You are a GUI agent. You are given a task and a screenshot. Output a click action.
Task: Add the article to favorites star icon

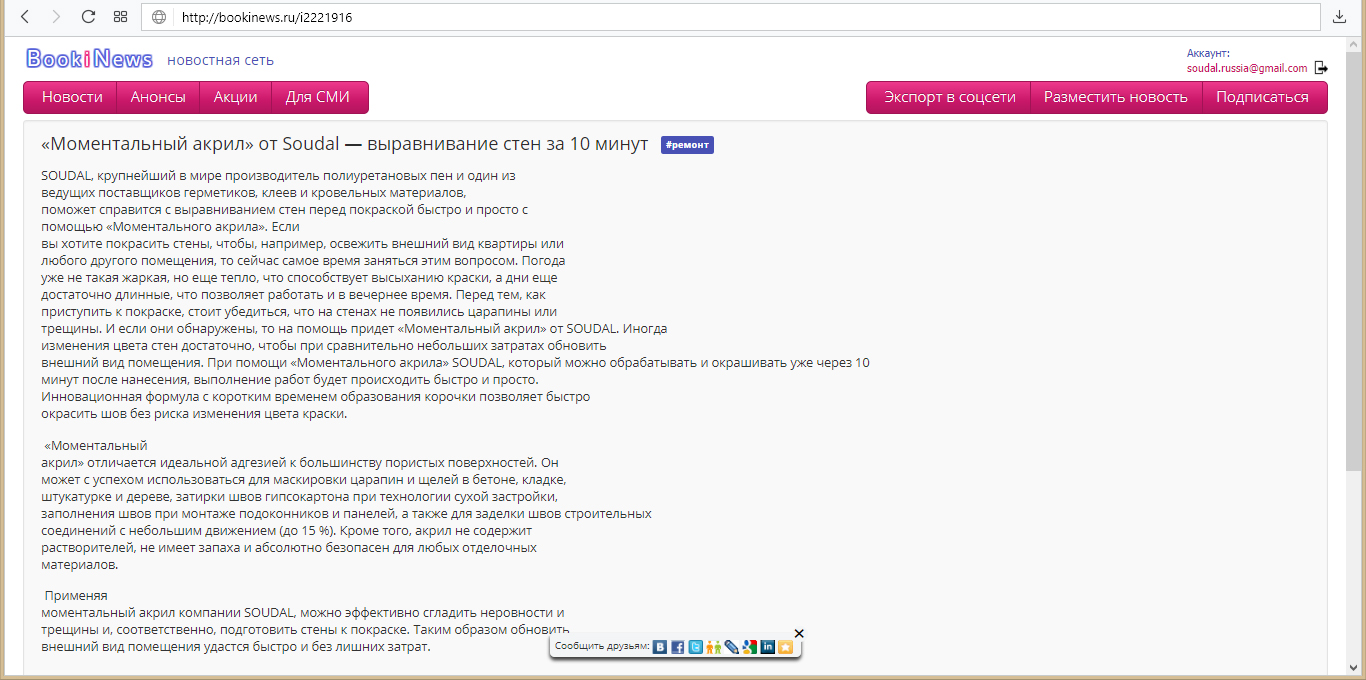(x=786, y=647)
